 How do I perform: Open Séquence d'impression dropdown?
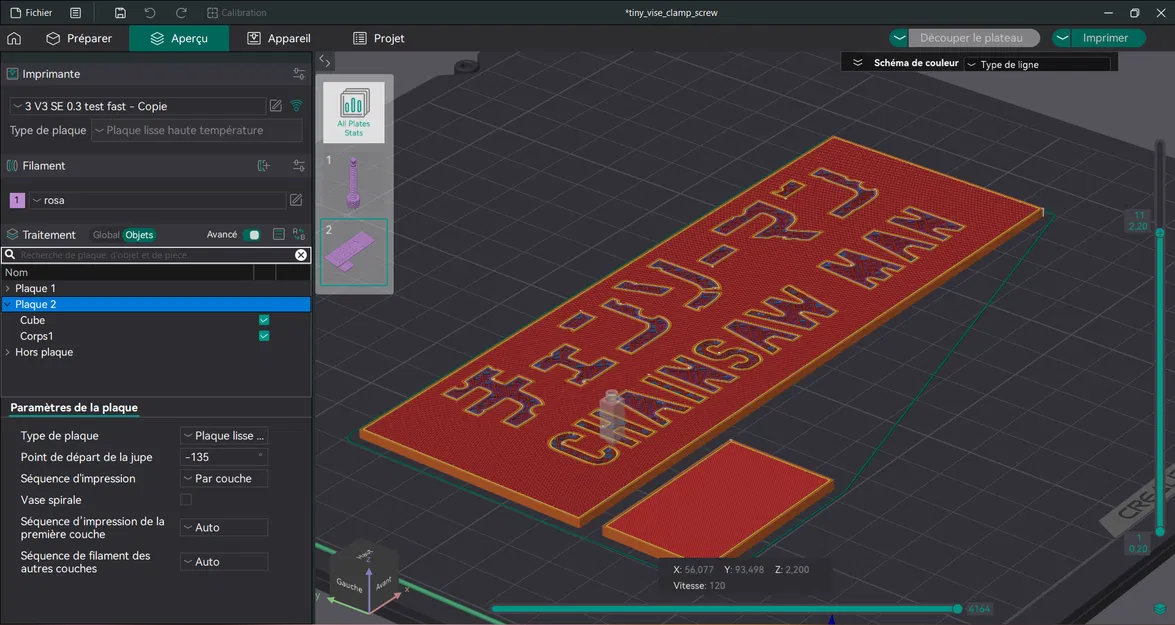(x=224, y=478)
